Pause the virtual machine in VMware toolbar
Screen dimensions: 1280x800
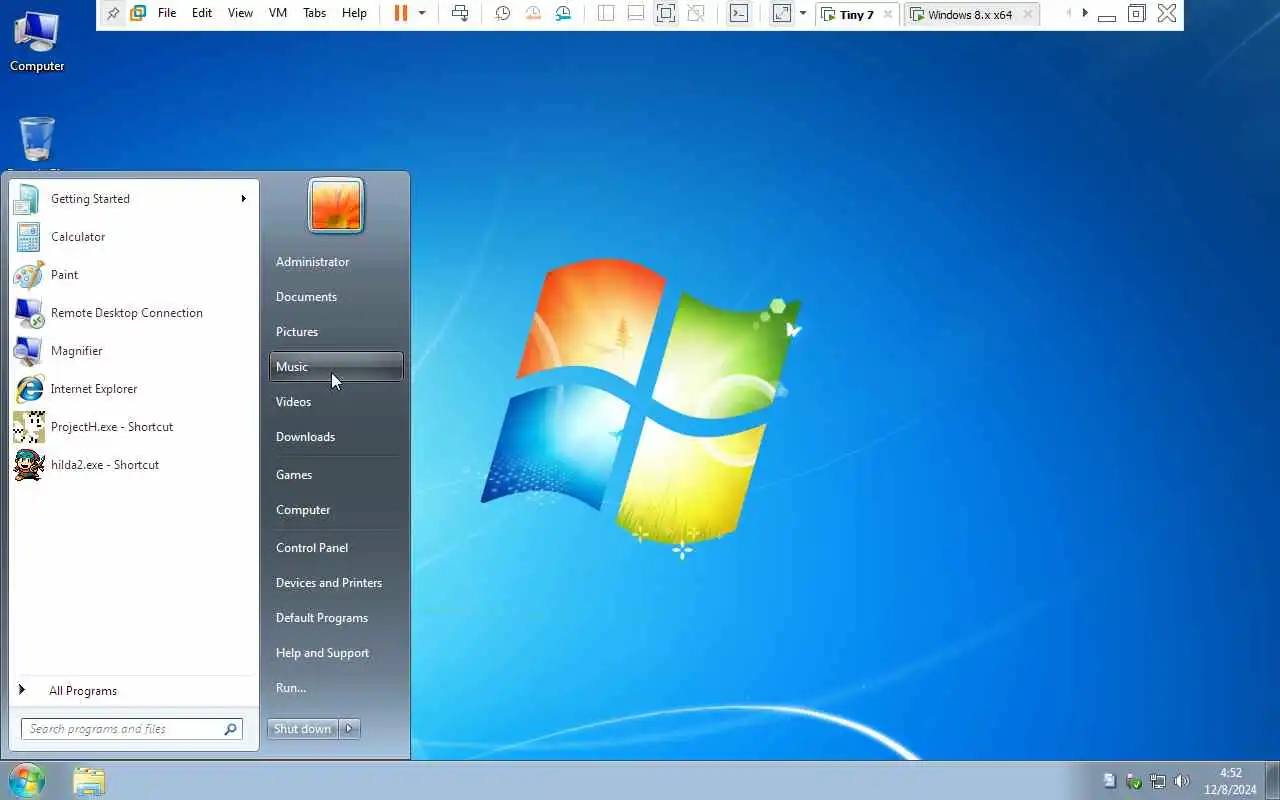pyautogui.click(x=401, y=13)
